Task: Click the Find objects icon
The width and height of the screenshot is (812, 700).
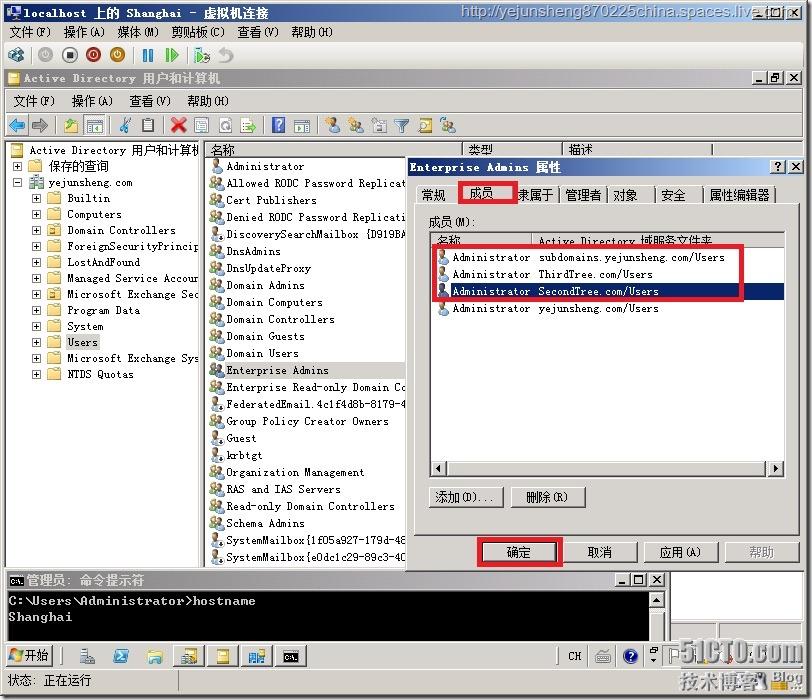Action: click(x=425, y=125)
